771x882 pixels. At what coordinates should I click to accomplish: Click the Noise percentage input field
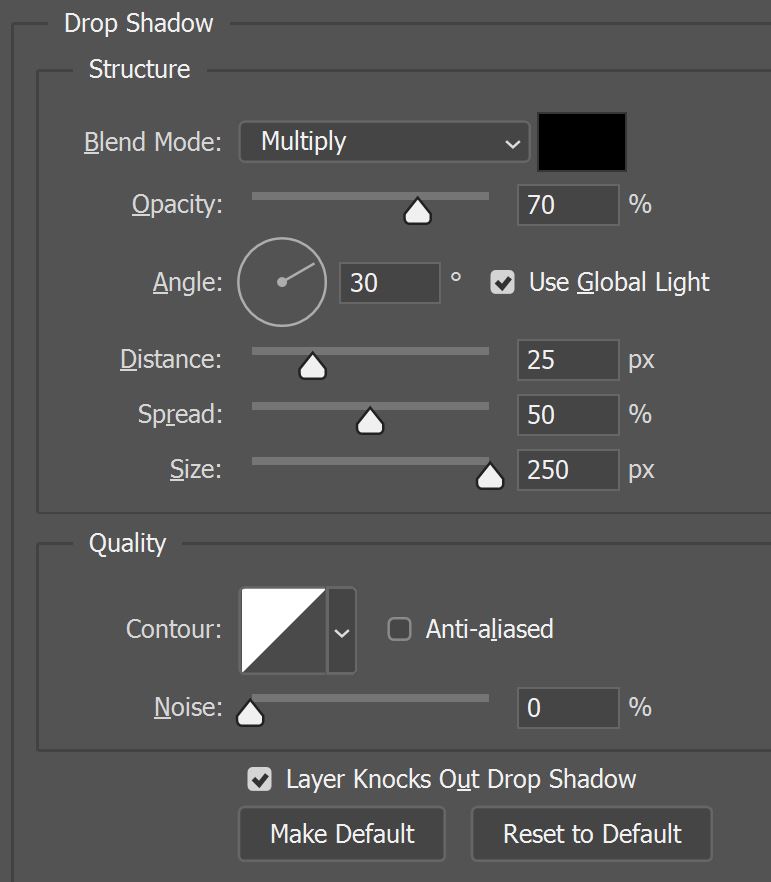[x=568, y=708]
